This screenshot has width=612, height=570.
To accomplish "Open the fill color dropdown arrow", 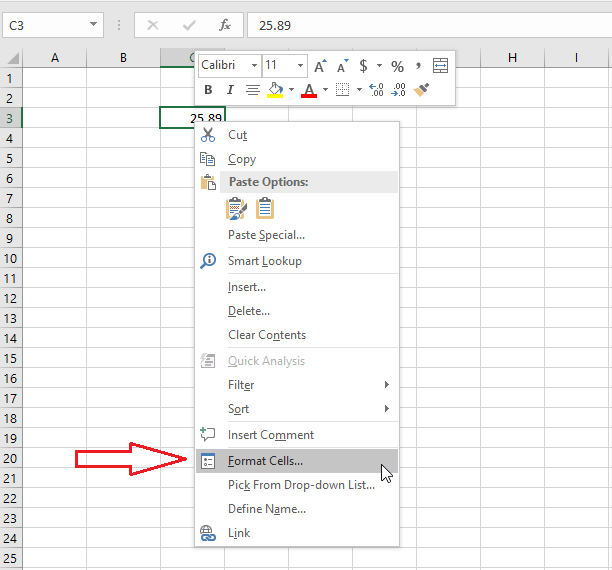I will 291,90.
